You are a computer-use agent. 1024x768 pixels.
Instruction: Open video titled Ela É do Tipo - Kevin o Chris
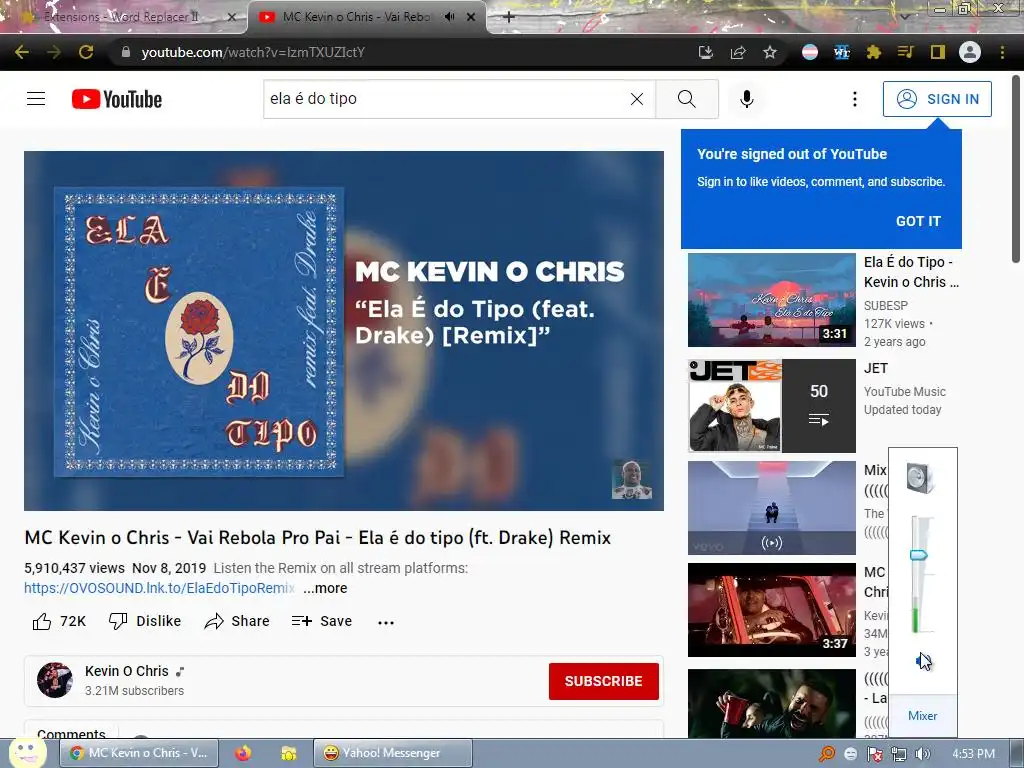(x=911, y=272)
